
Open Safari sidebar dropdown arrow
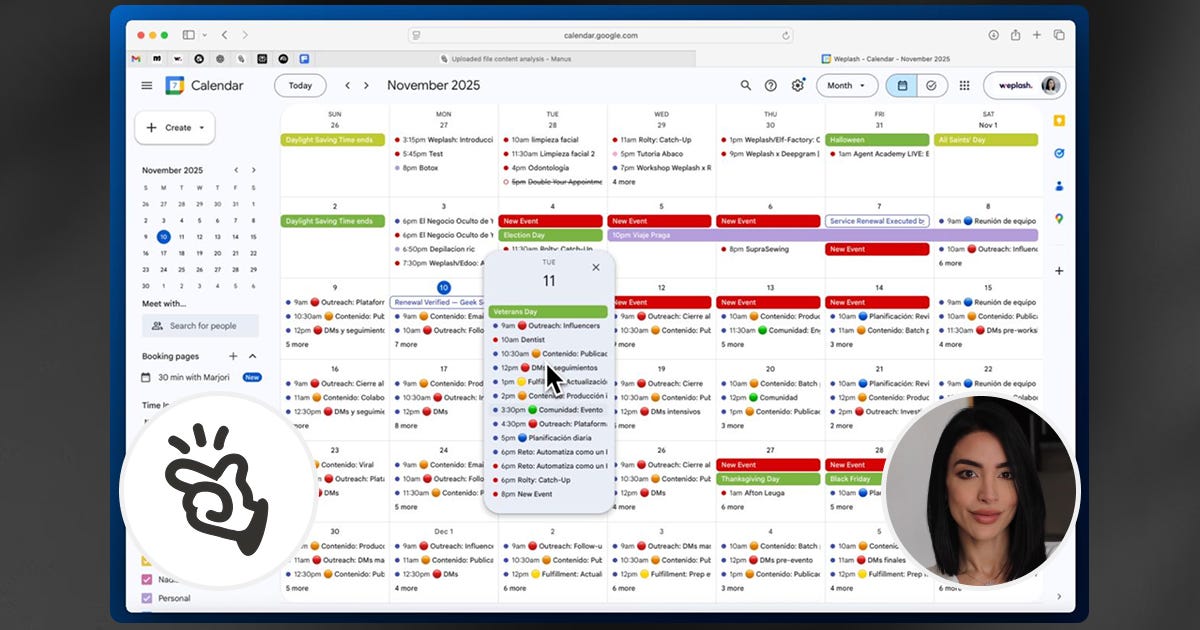[204, 35]
